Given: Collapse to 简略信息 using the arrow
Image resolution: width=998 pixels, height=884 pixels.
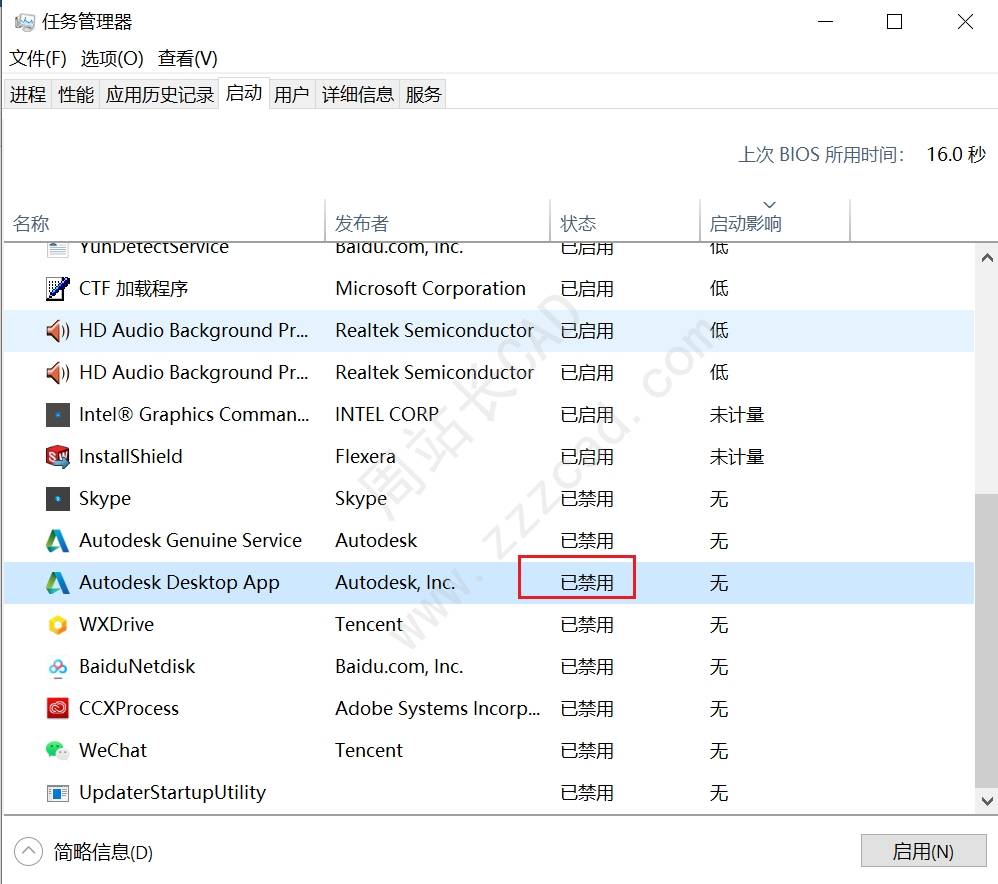Looking at the screenshot, I should pos(28,852).
